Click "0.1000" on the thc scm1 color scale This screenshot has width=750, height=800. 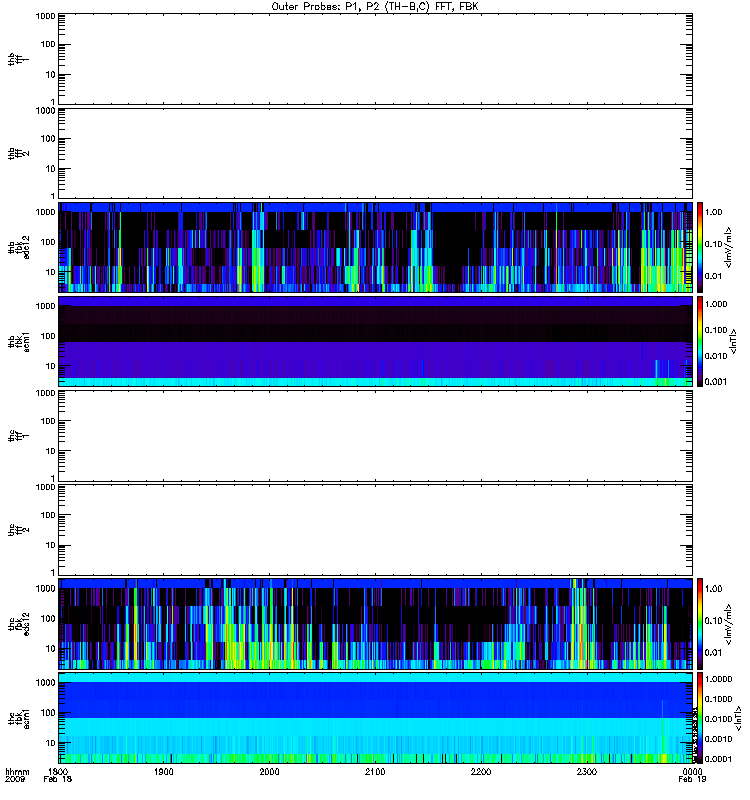click(x=718, y=699)
